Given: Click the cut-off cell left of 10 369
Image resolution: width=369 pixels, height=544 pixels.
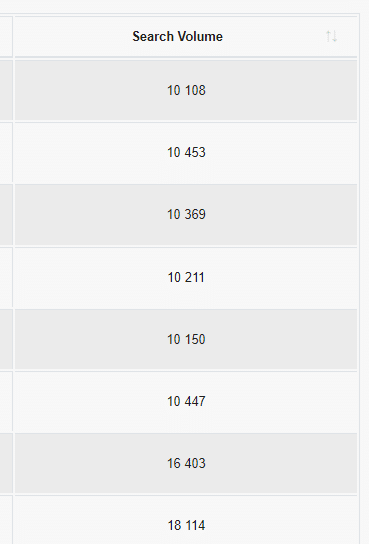Looking at the screenshot, I should pyautogui.click(x=6, y=215).
